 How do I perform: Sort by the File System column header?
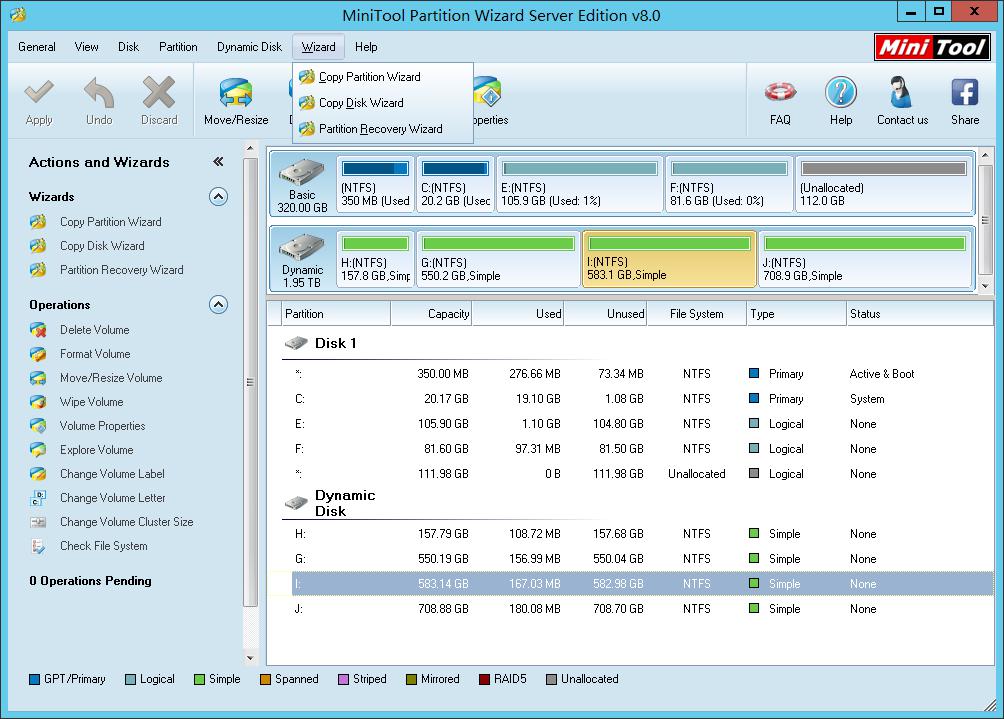tap(697, 314)
